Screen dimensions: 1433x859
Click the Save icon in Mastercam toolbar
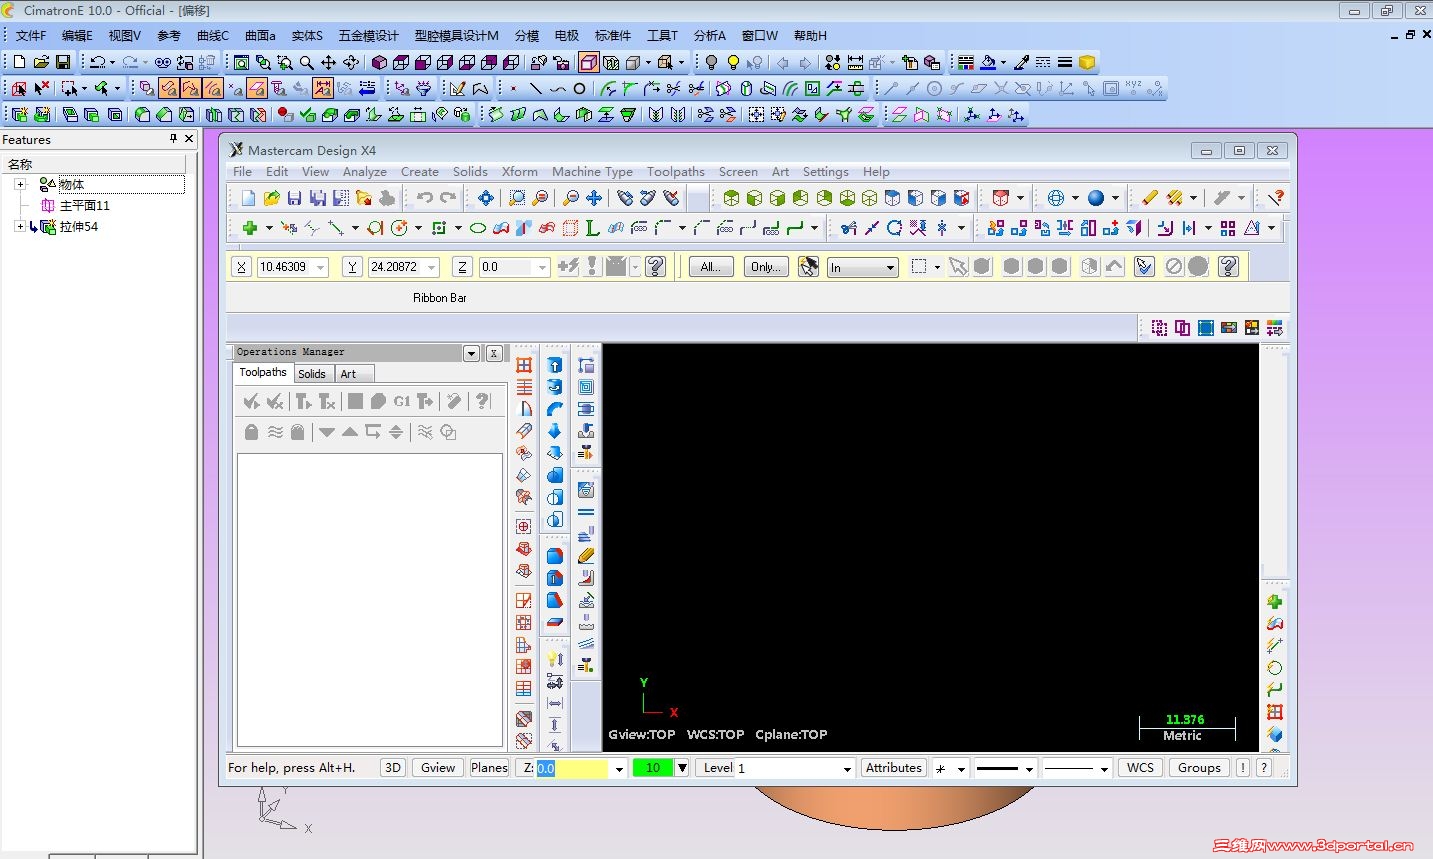(x=294, y=198)
